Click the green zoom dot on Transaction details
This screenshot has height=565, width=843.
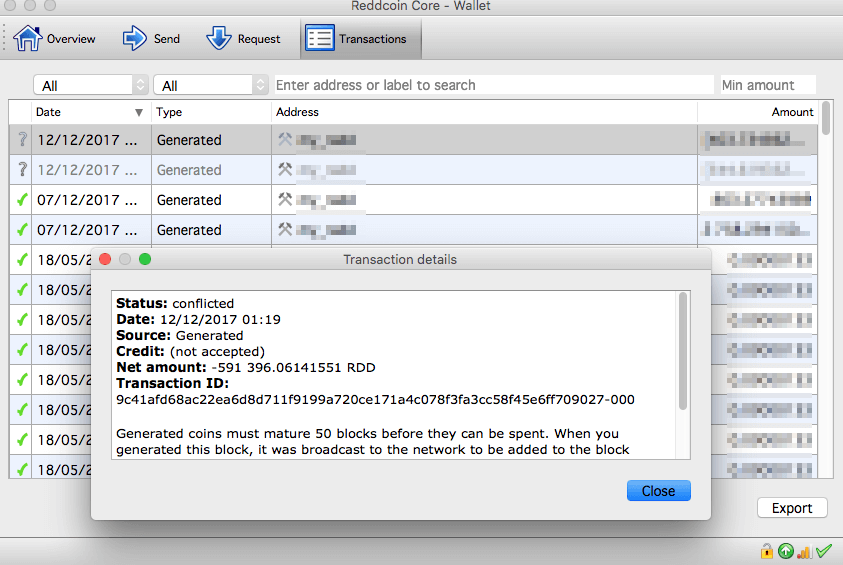click(145, 259)
